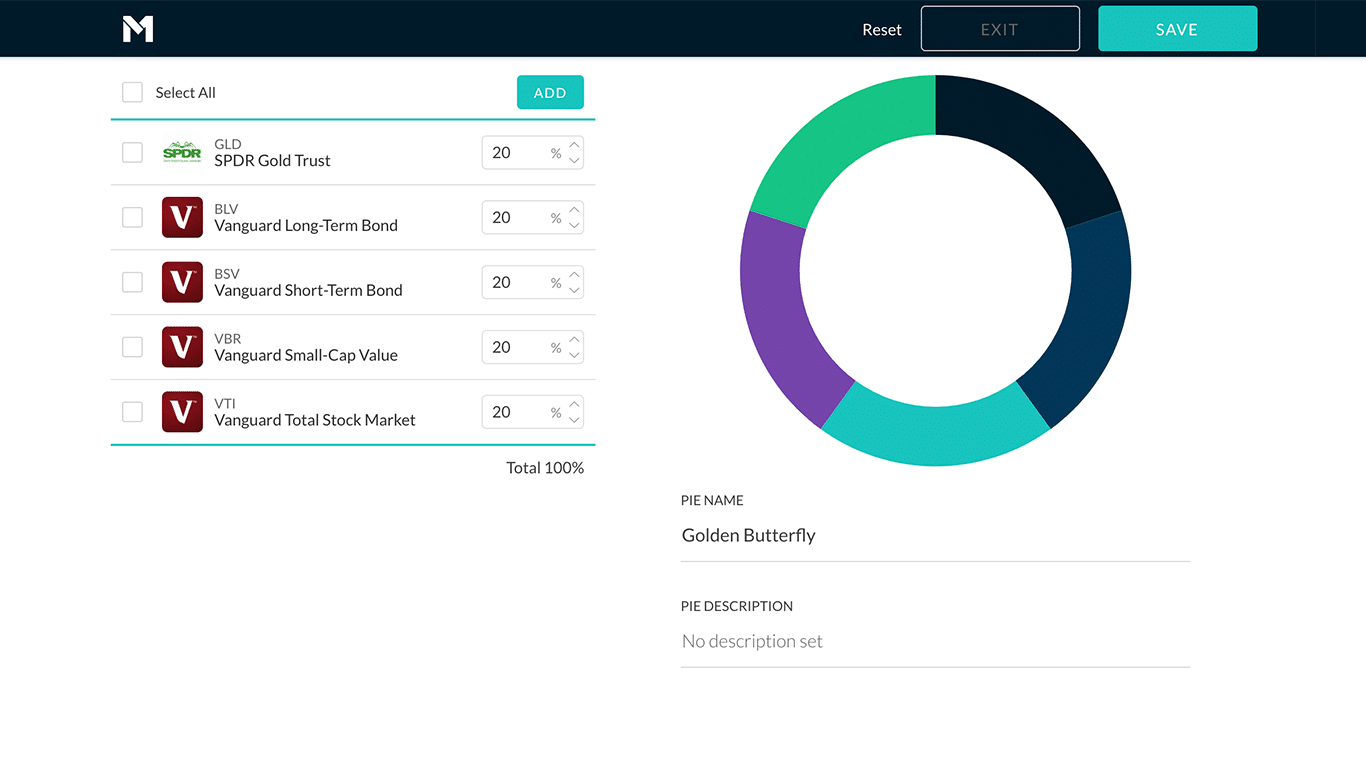Click the Vanguard Short-Term Bond name
The image size is (1366, 768).
[308, 291]
